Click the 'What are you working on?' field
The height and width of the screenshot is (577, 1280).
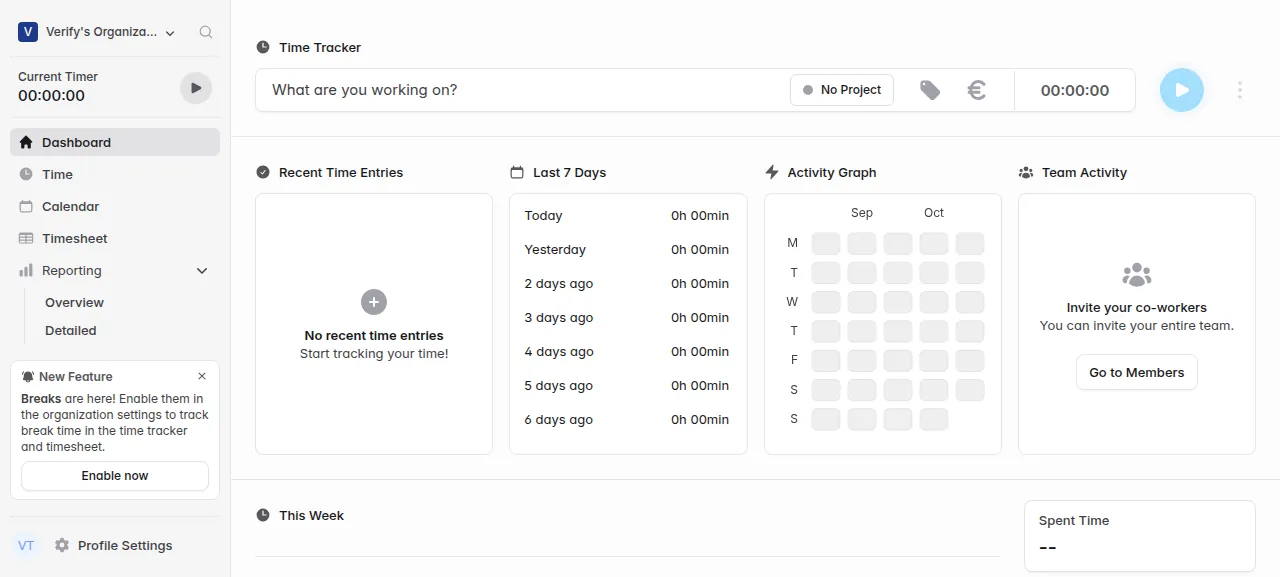pyautogui.click(x=522, y=90)
